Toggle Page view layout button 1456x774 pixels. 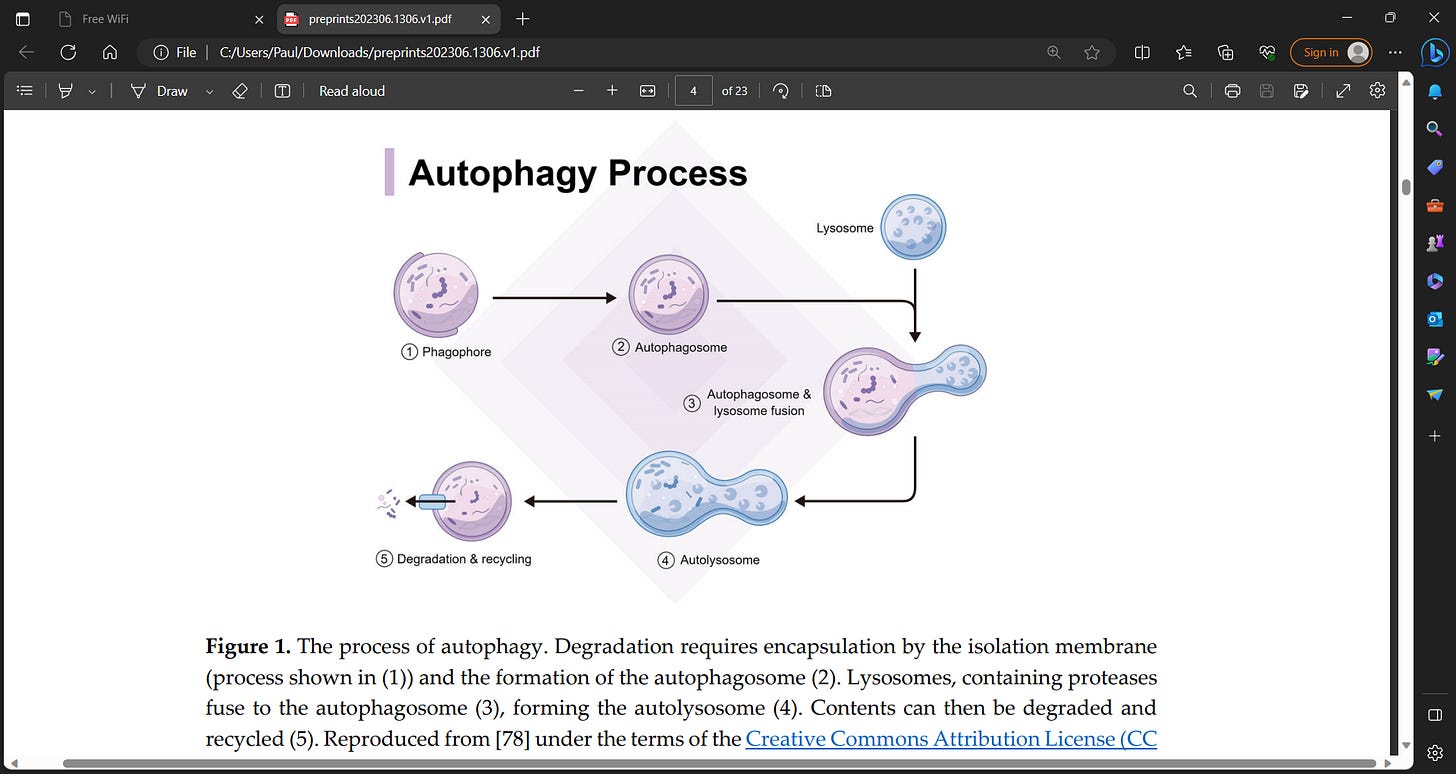coord(823,91)
